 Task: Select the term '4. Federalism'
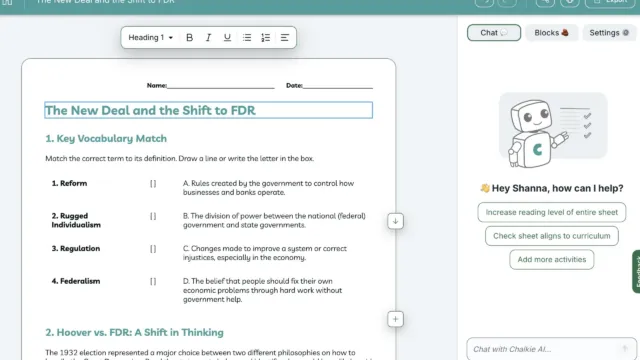pyautogui.click(x=76, y=281)
